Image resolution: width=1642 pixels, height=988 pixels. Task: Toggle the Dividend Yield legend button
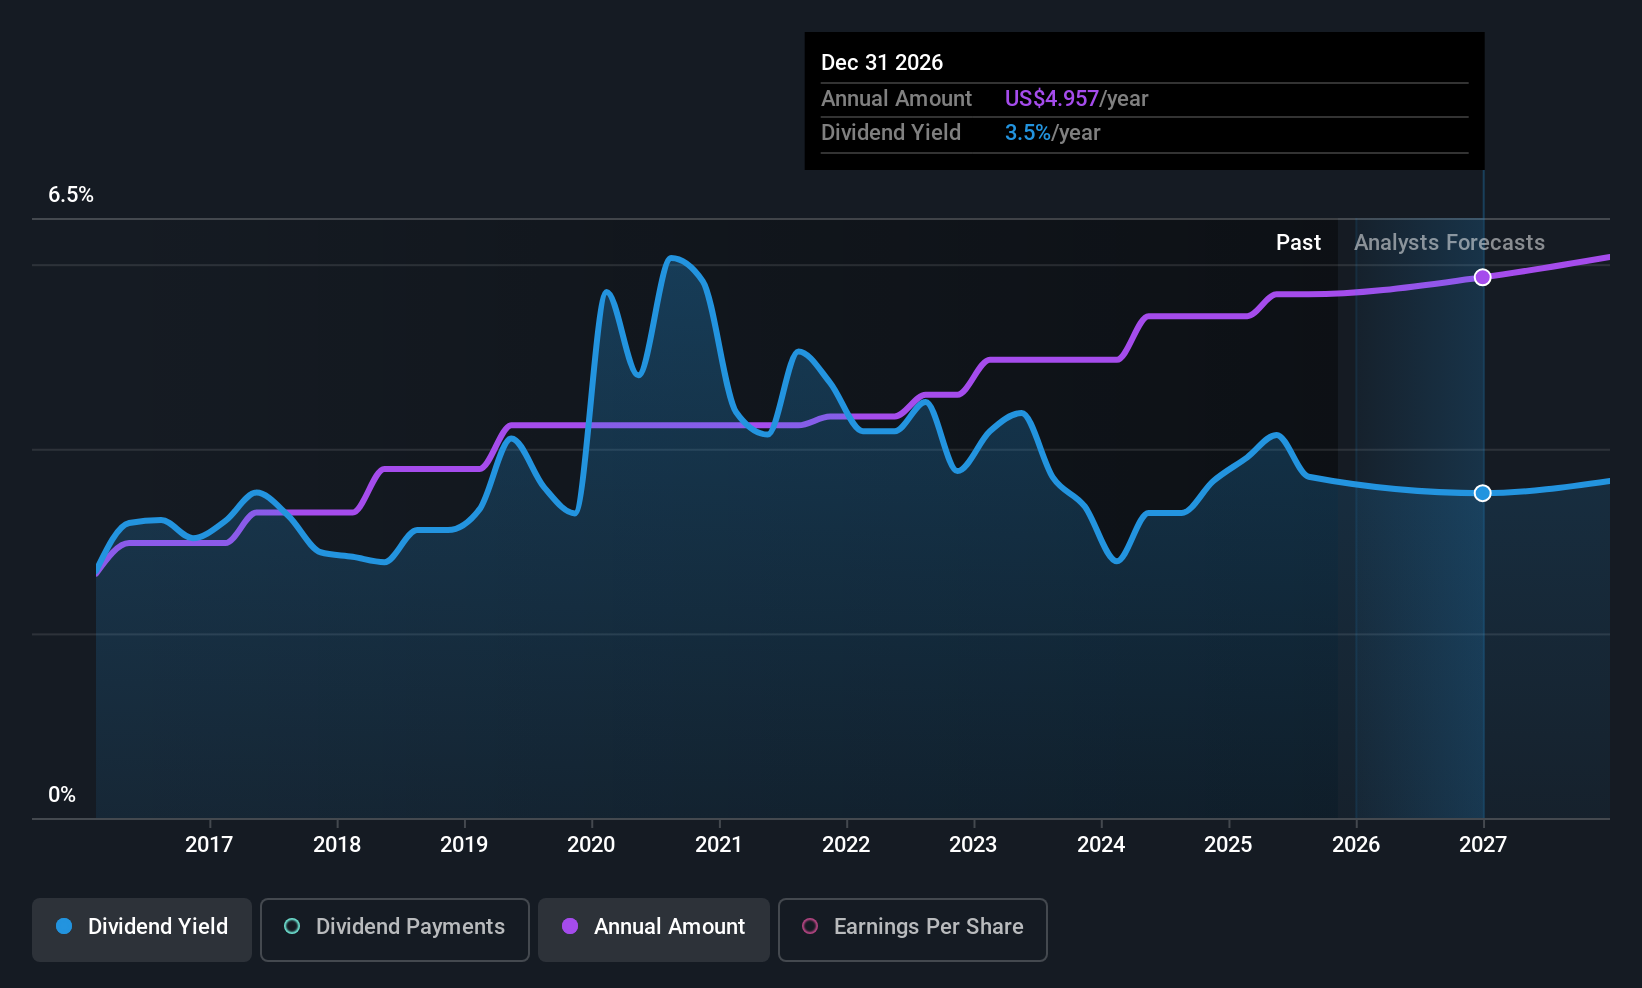[x=142, y=929]
